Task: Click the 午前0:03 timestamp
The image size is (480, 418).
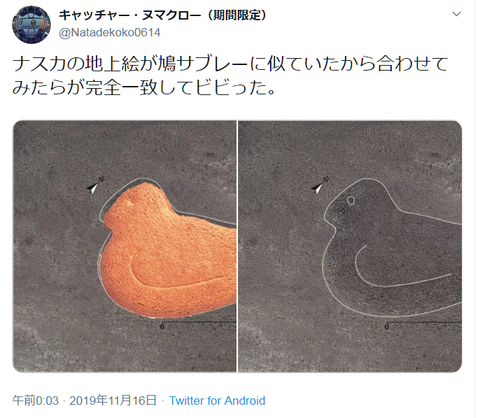Action: (x=35, y=400)
